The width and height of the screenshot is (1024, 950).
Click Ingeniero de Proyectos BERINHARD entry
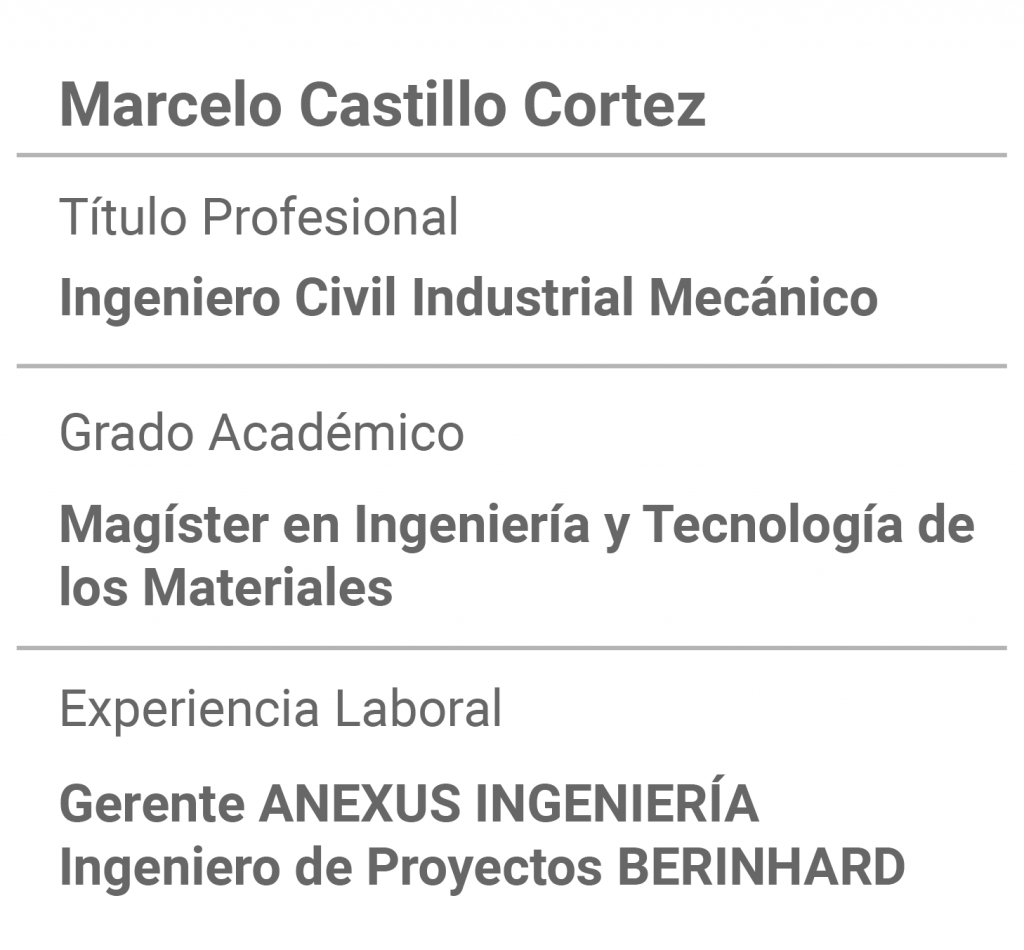pyautogui.click(x=482, y=868)
